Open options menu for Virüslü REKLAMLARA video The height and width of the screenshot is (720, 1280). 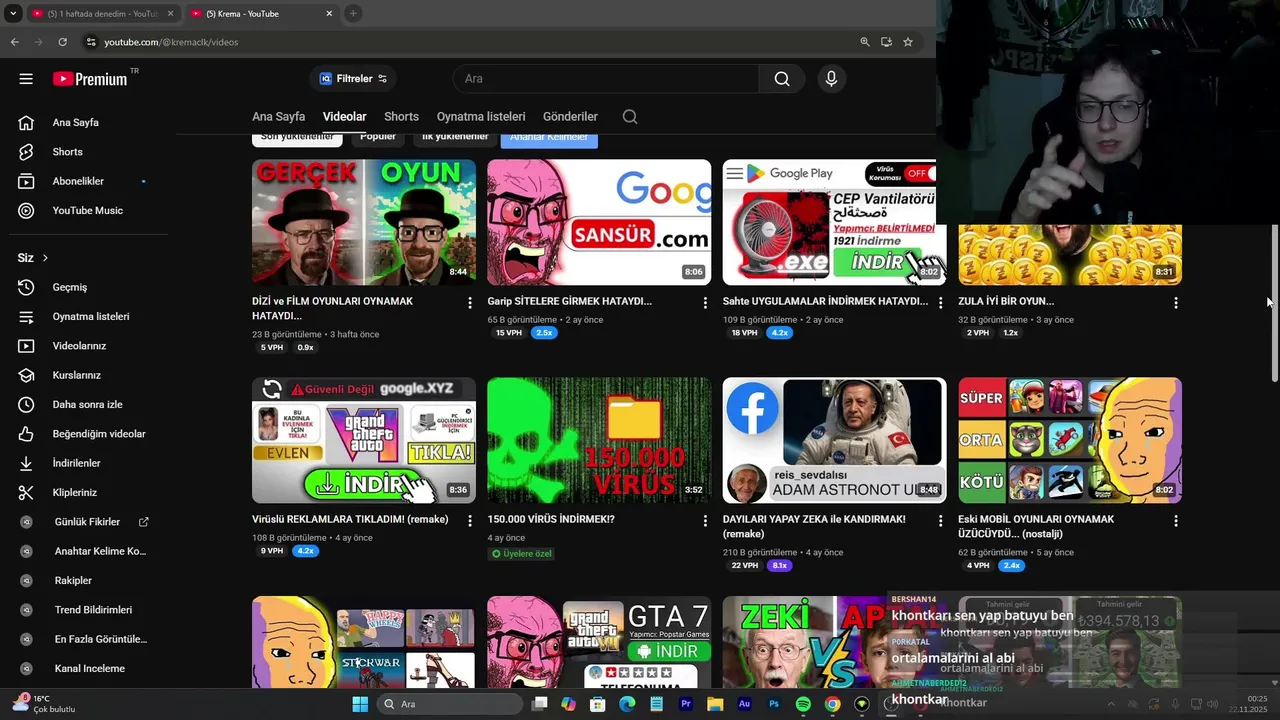[x=470, y=521]
